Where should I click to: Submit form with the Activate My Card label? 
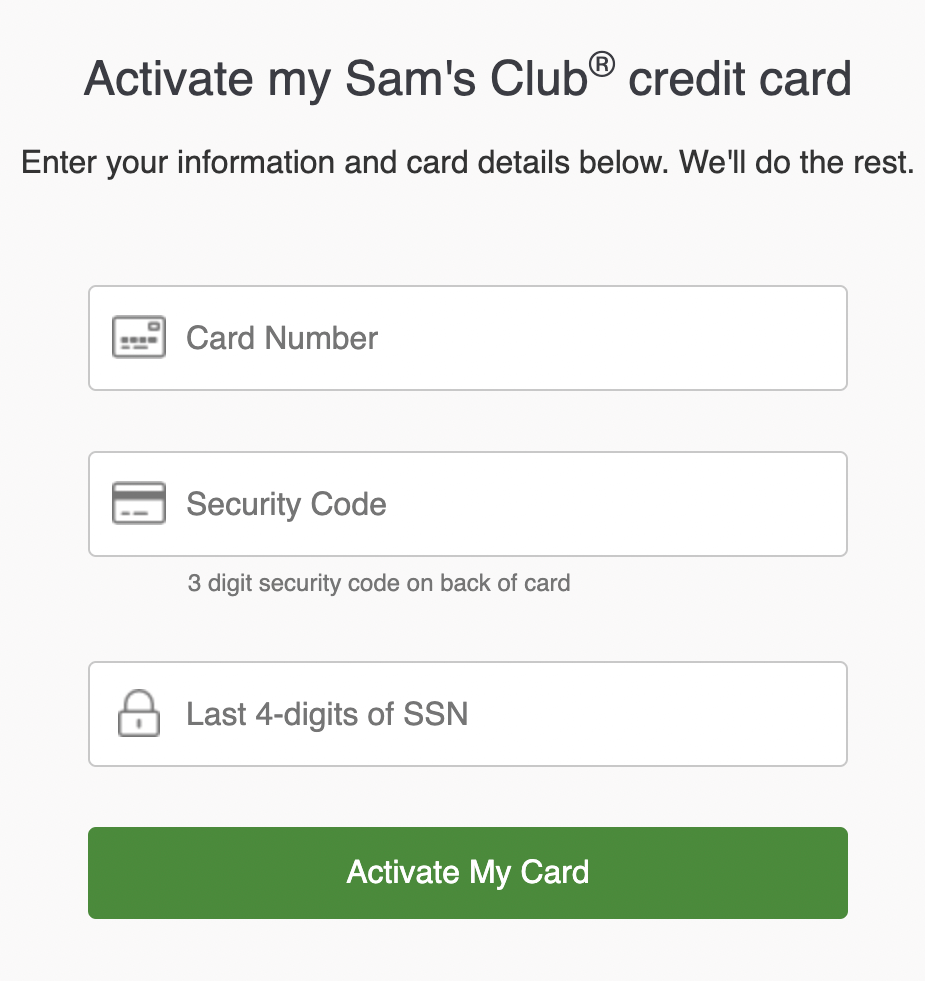point(468,872)
